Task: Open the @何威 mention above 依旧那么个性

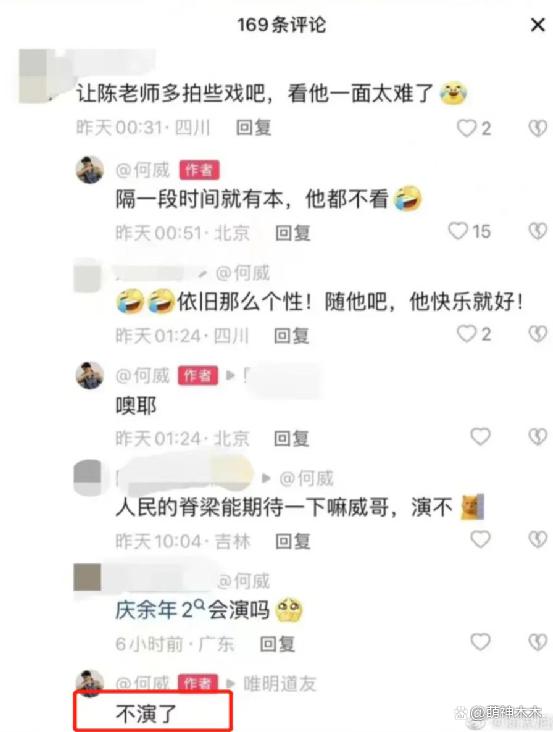Action: (x=243, y=273)
